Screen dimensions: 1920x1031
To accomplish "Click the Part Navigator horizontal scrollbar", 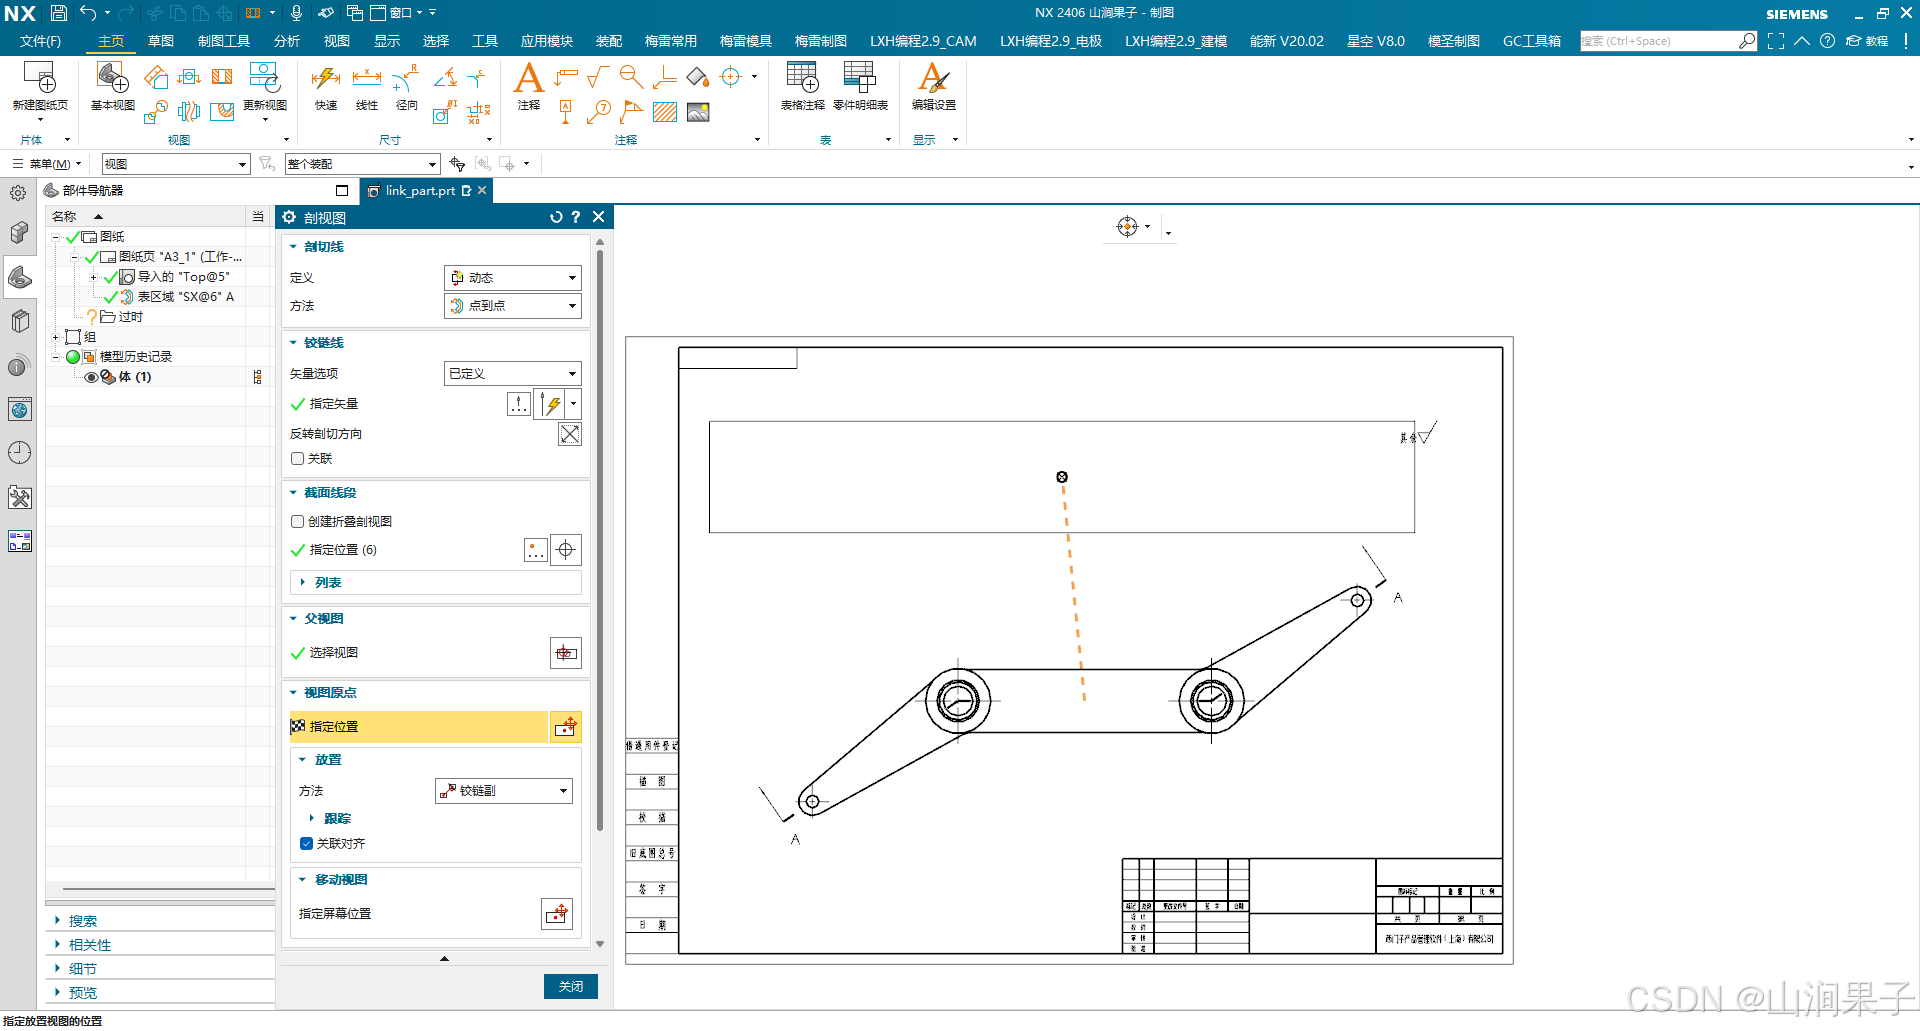I will click(x=168, y=888).
